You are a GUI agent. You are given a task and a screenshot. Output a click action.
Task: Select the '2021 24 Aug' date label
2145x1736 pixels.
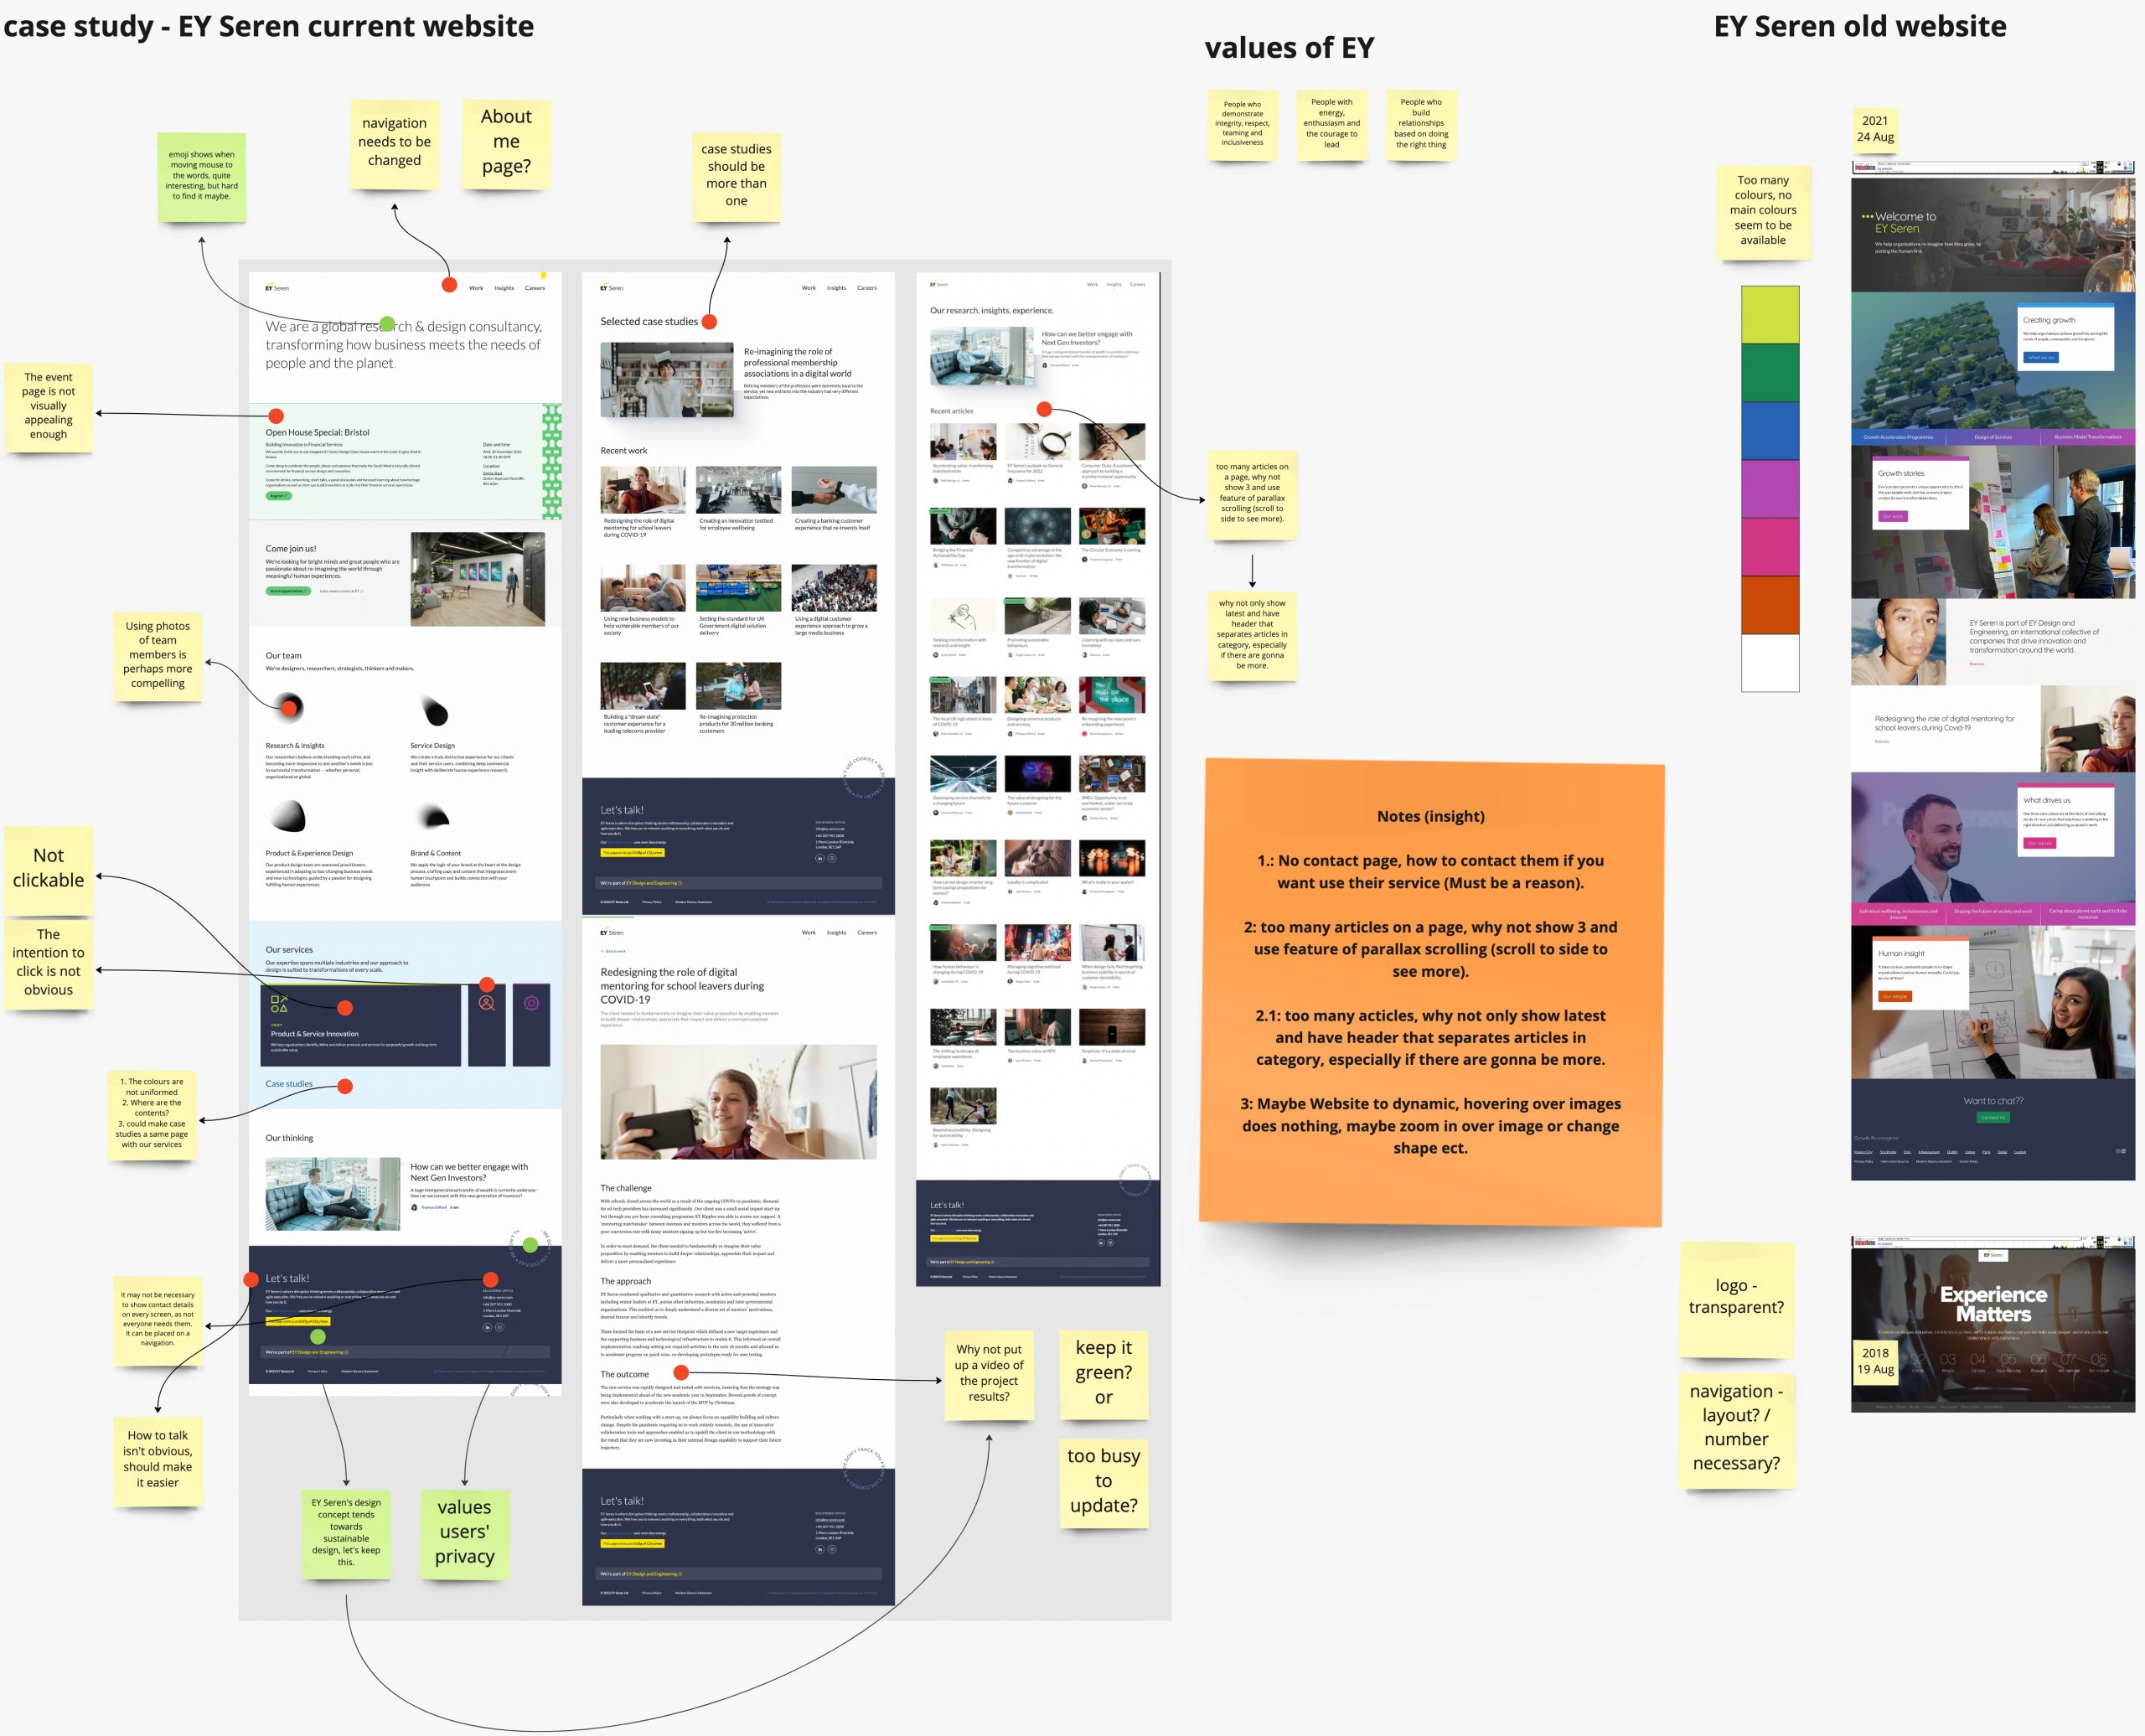pos(1875,129)
